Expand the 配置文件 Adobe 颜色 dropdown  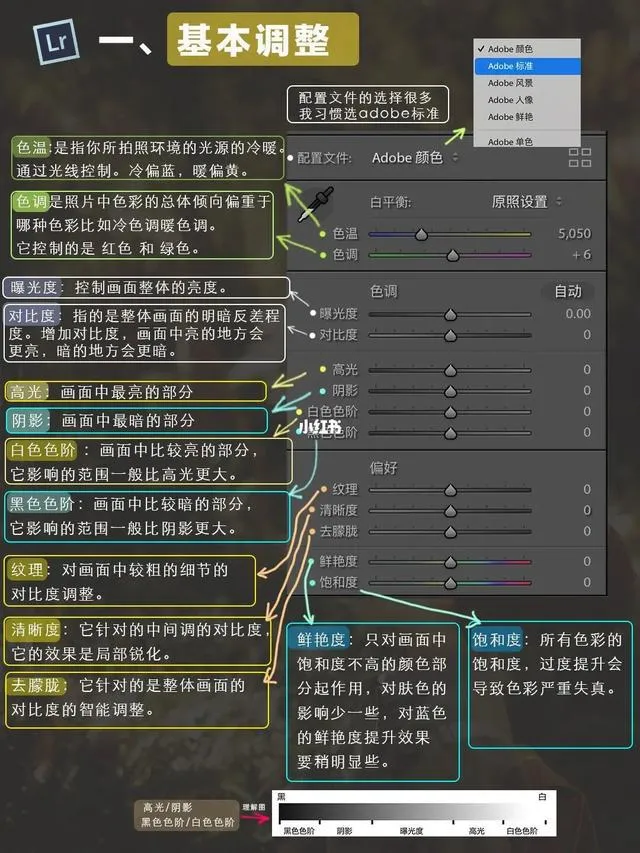click(415, 158)
